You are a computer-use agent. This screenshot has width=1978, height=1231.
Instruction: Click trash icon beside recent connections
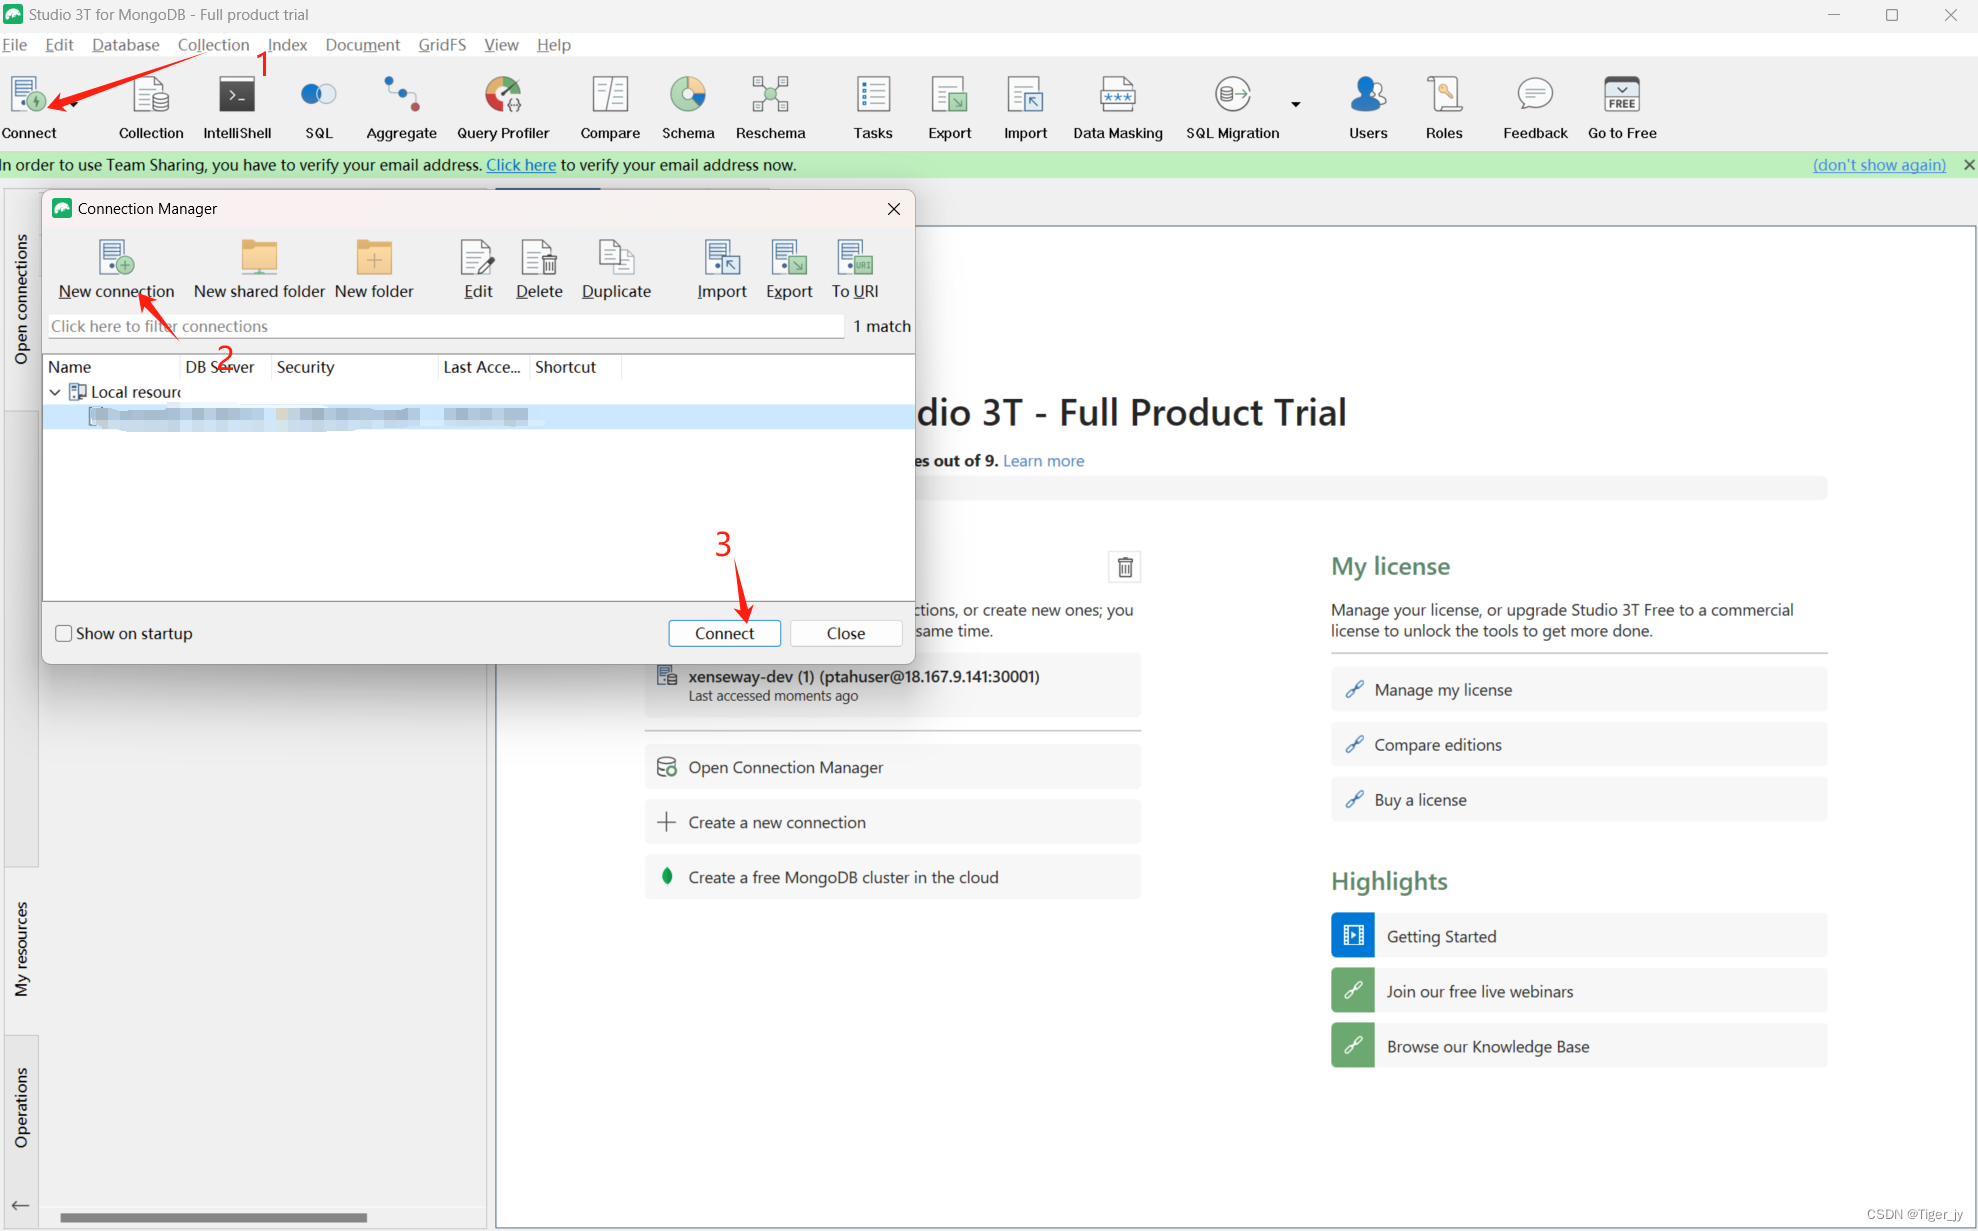[1125, 567]
